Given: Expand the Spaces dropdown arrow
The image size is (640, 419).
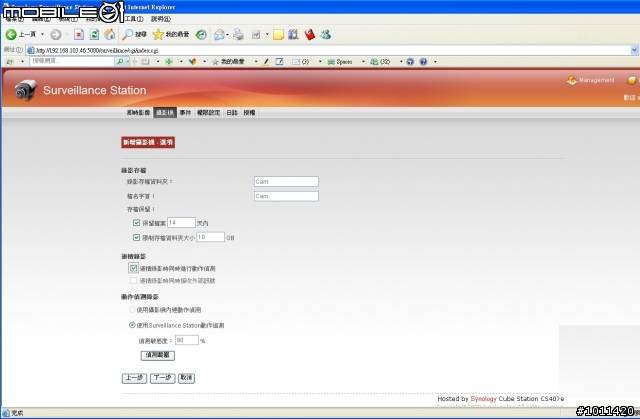Looking at the screenshot, I should coord(363,62).
